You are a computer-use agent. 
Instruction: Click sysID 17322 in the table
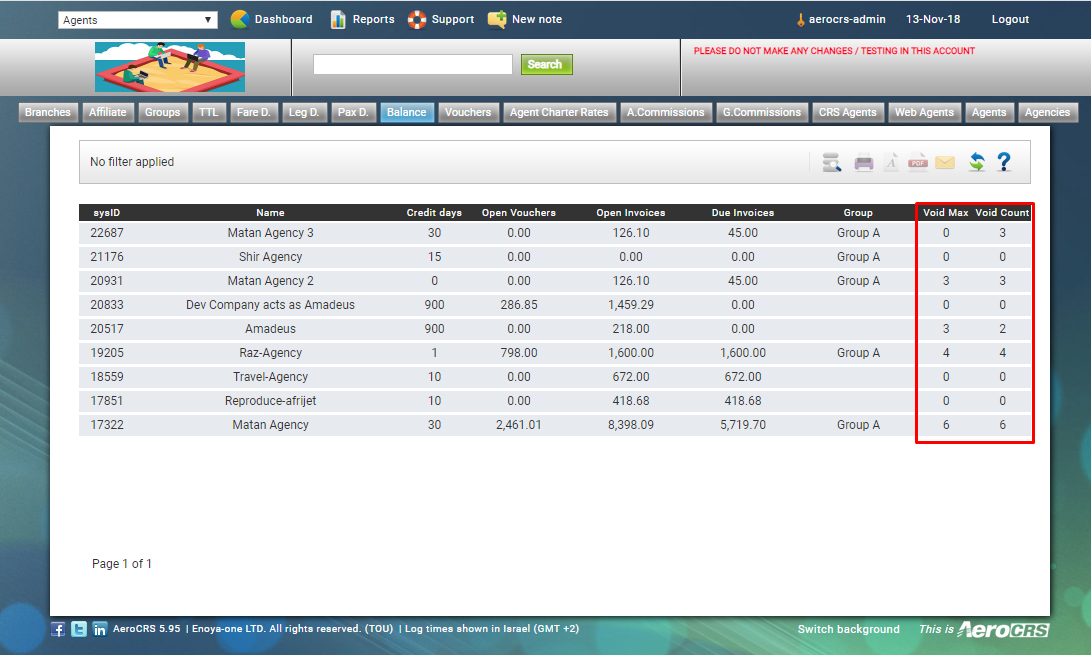[107, 425]
